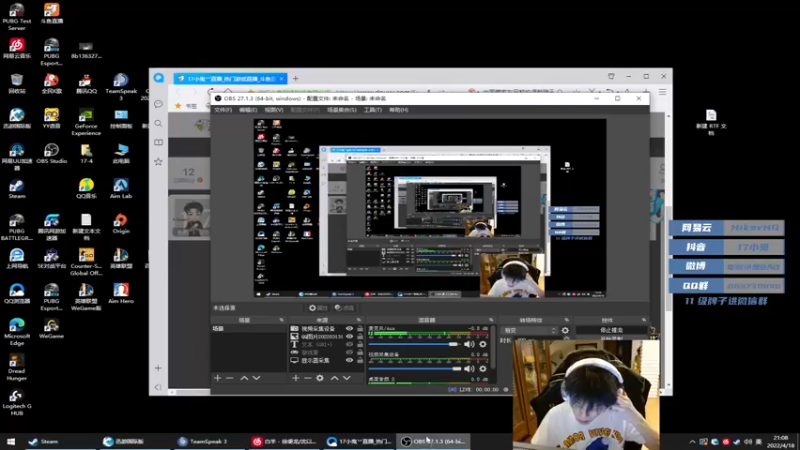
Task: Mute the video capture device audio
Action: (469, 369)
